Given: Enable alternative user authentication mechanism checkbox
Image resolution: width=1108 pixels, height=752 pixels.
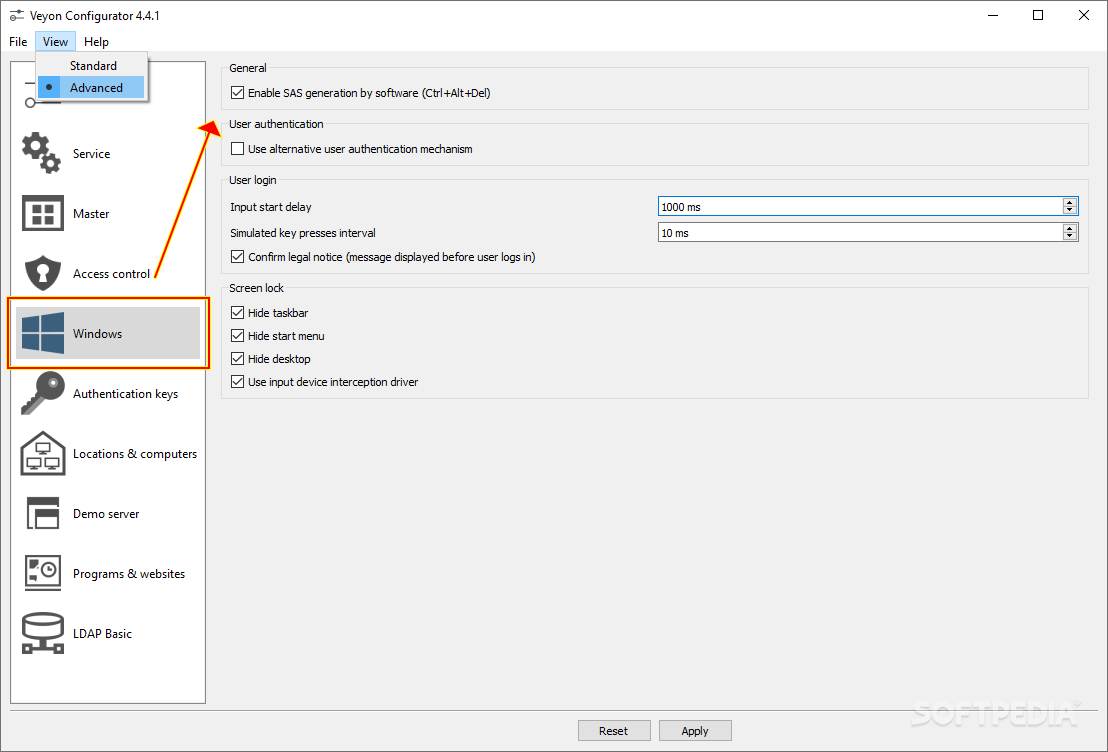Looking at the screenshot, I should click(237, 148).
